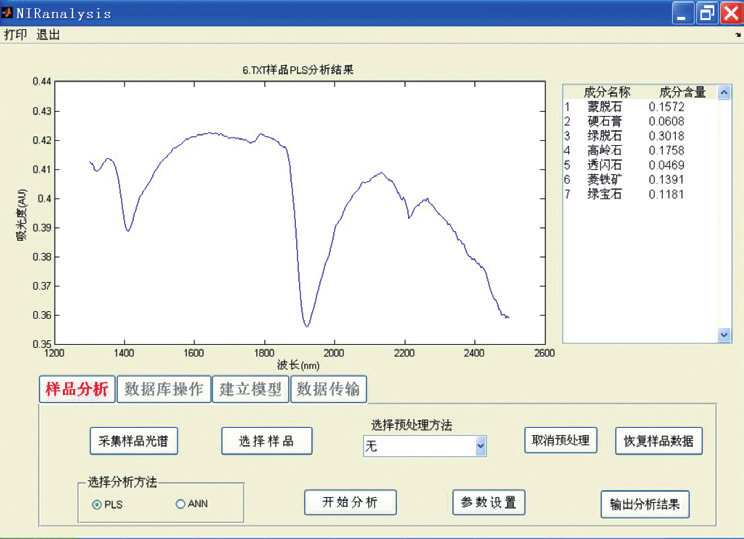Screen dimensions: 744x539
Task: Minimize the NIRanalysis window
Action: pyautogui.click(x=682, y=13)
